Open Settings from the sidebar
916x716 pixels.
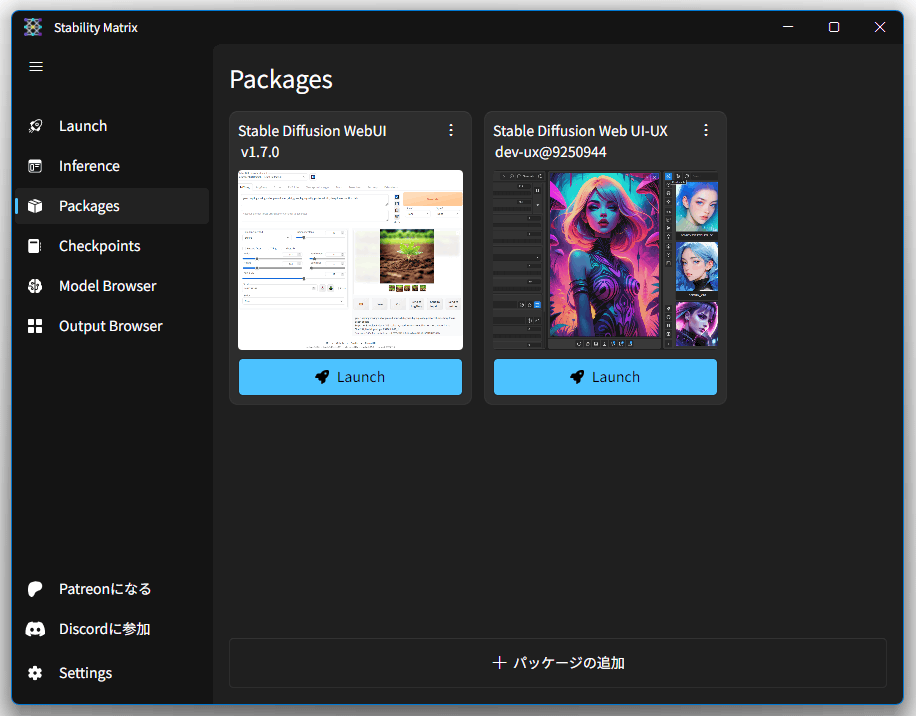(x=112, y=673)
